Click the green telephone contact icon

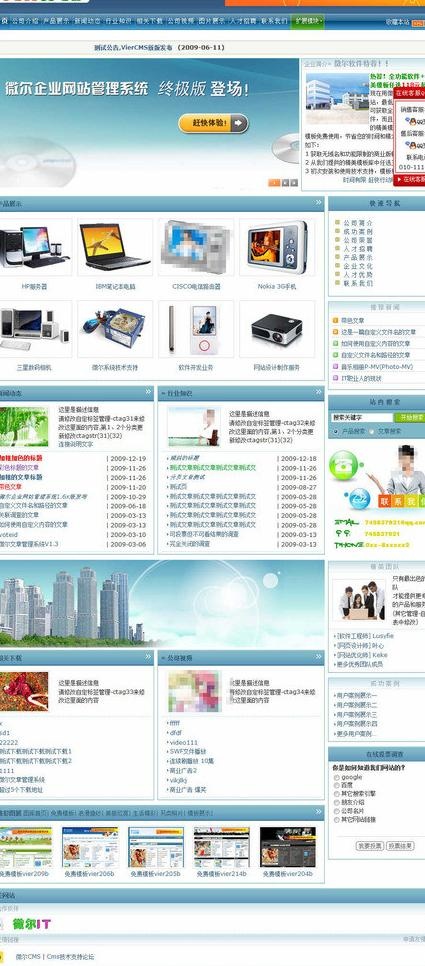[344, 466]
